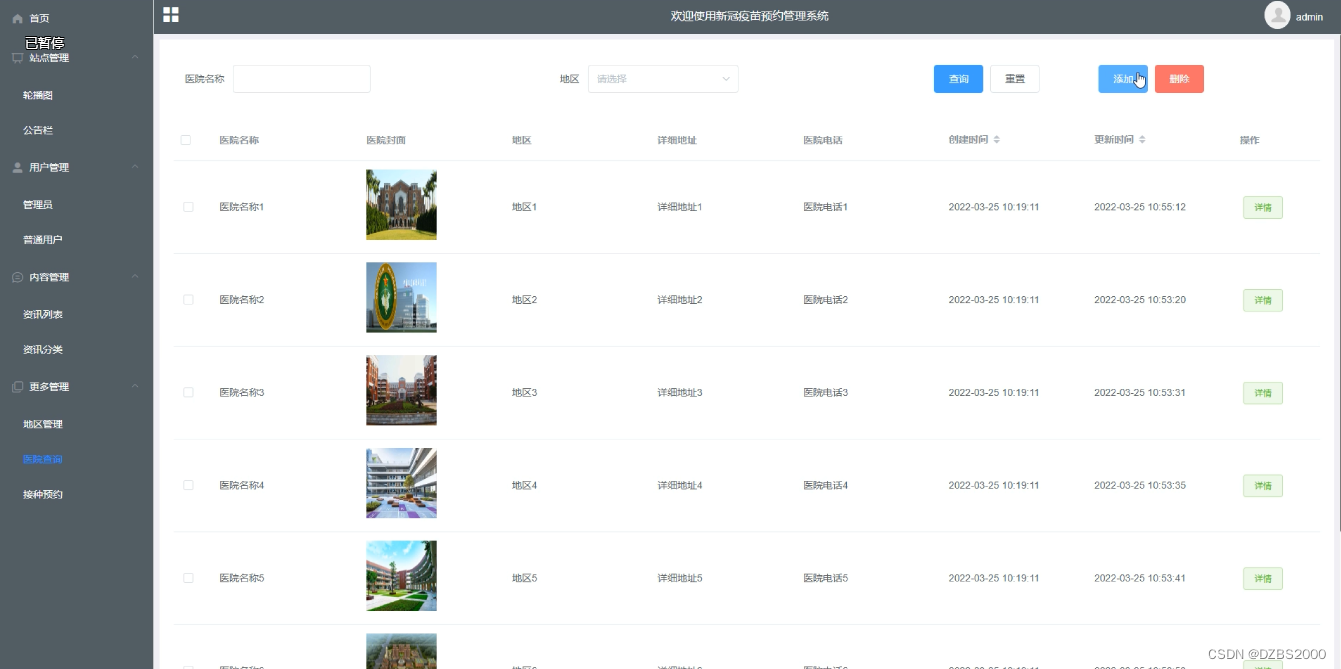
Task: Click the grid menu icon in header
Action: pos(171,15)
